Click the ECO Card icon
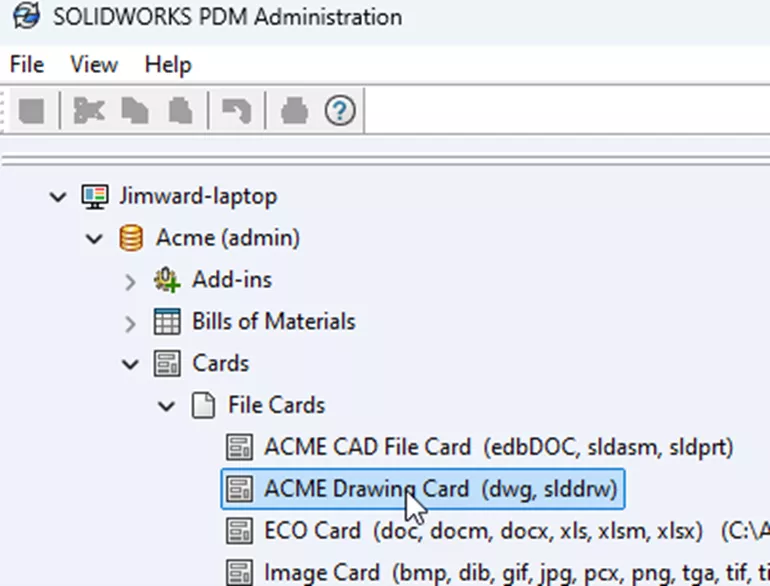Screen dimensions: 770x586 tap(240, 531)
